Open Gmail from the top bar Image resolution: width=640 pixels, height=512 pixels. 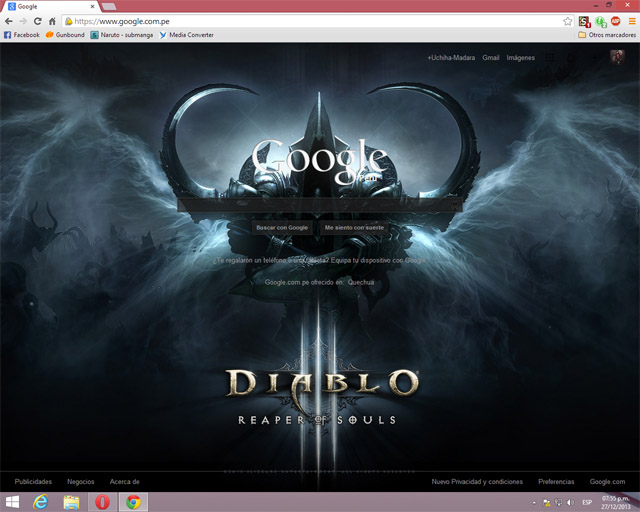tap(491, 58)
